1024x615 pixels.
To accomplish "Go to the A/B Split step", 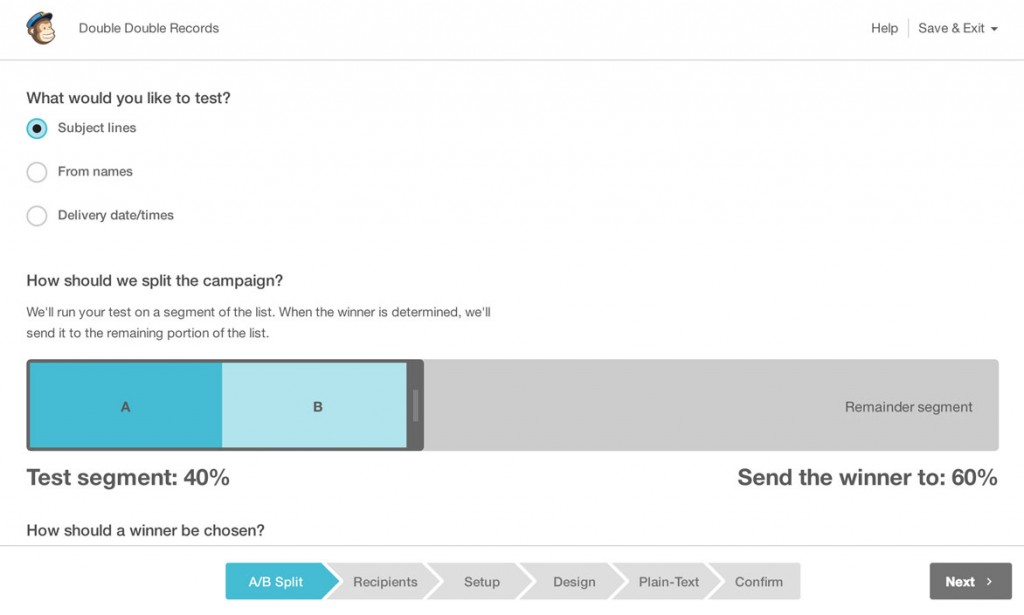I will (276, 582).
